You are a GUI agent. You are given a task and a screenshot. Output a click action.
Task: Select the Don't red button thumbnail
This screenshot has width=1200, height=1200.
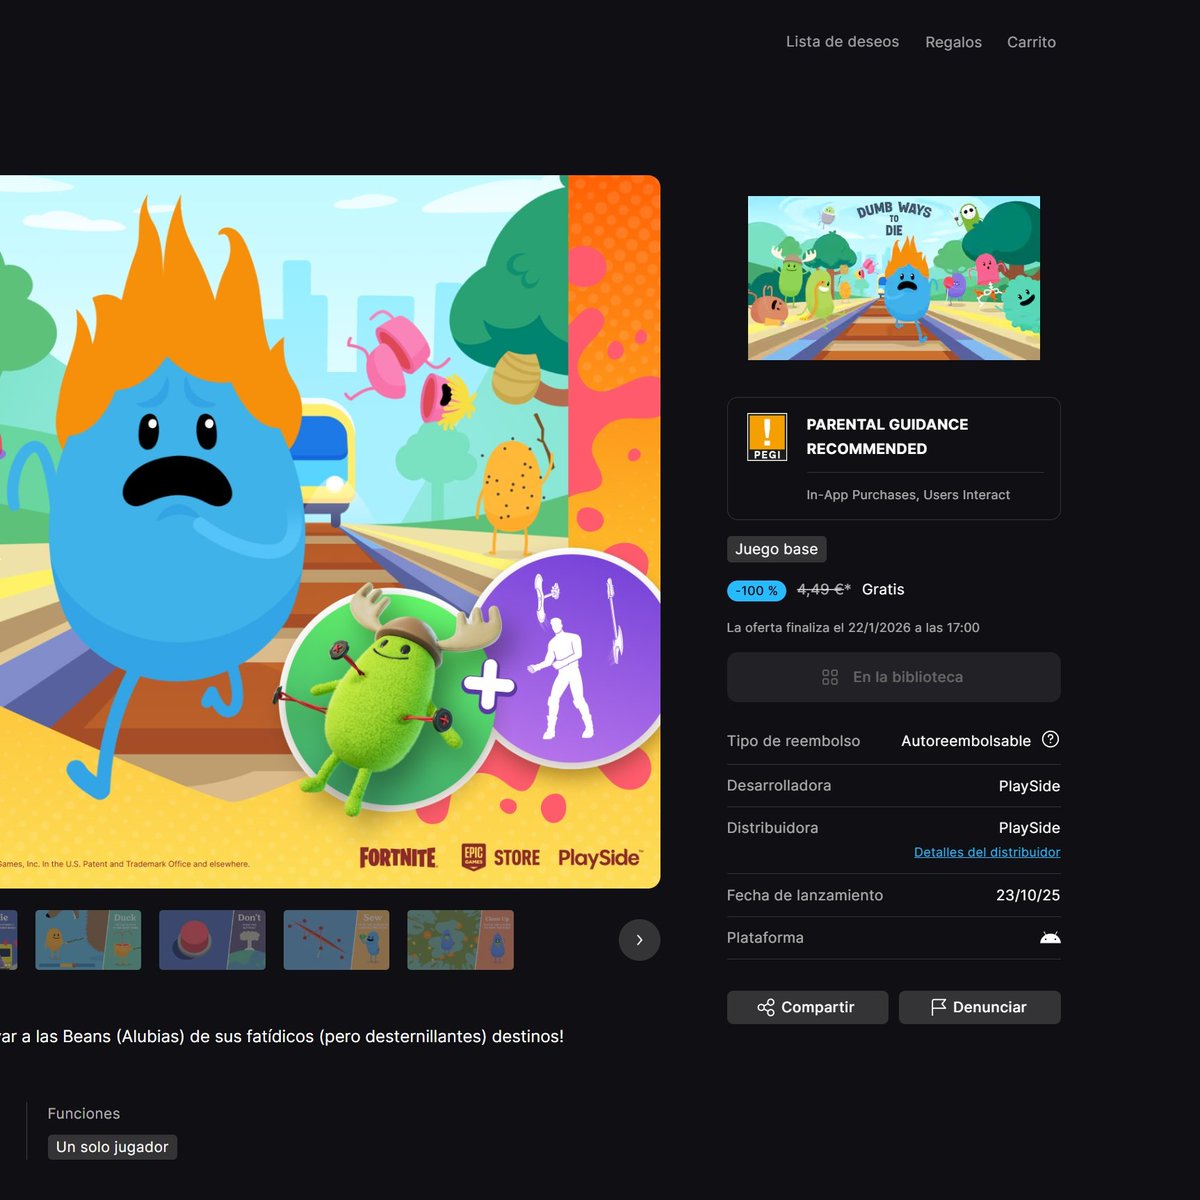click(x=212, y=940)
